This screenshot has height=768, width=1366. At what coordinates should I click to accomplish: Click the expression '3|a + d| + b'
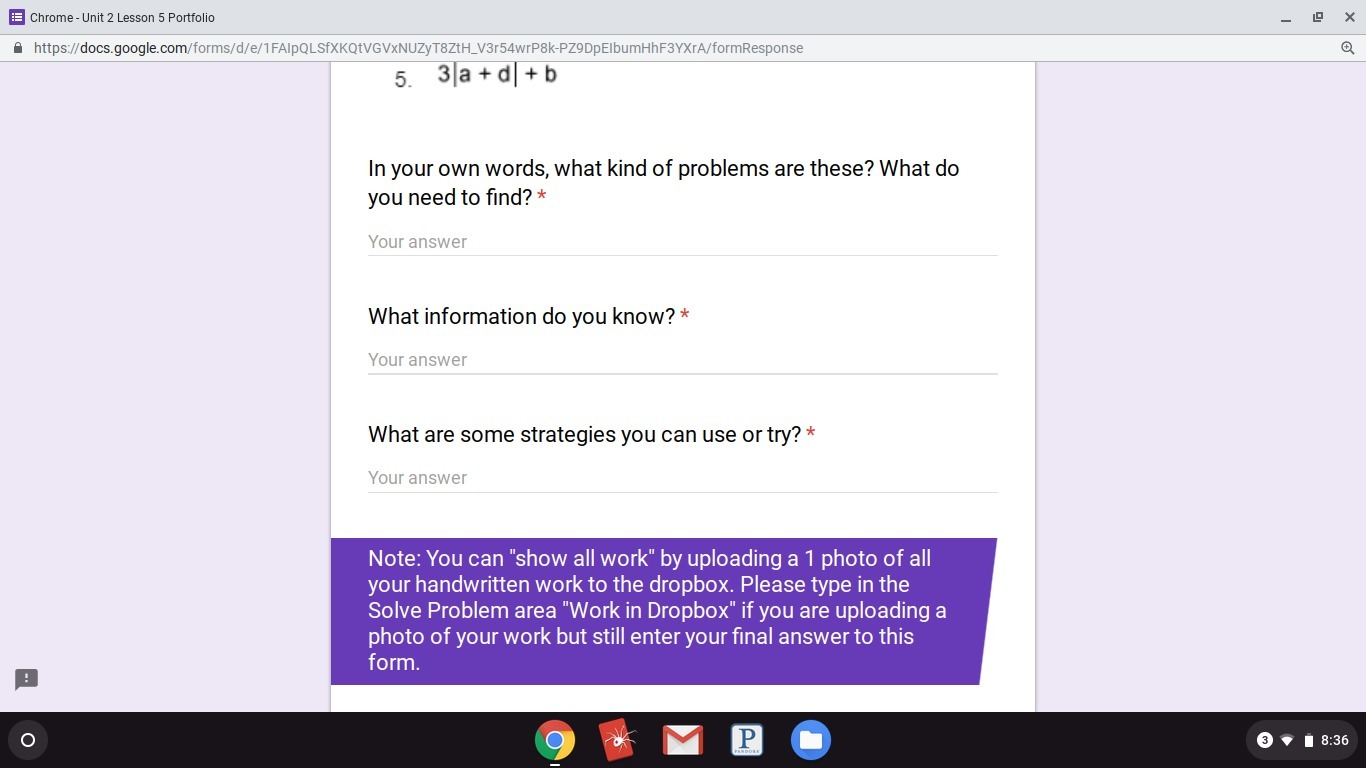(497, 74)
